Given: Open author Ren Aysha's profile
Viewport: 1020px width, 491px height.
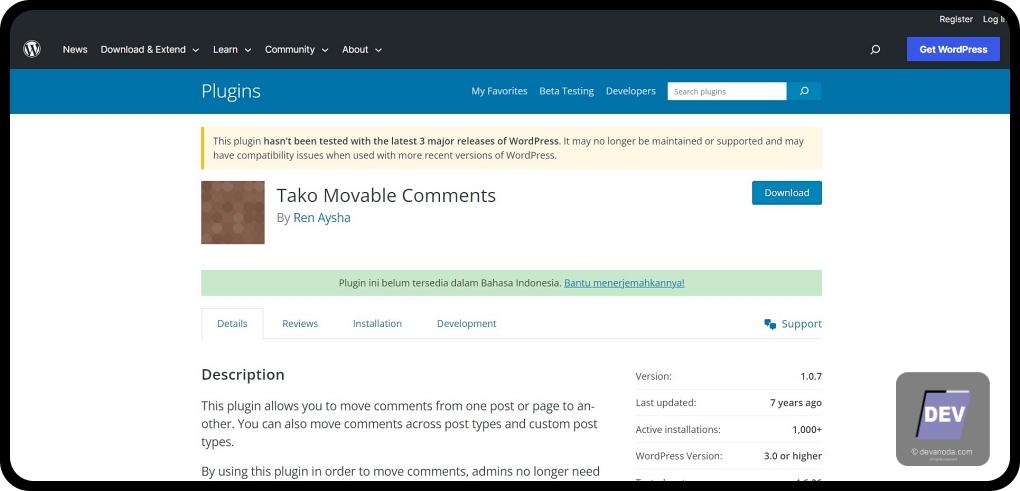Looking at the screenshot, I should click(321, 218).
